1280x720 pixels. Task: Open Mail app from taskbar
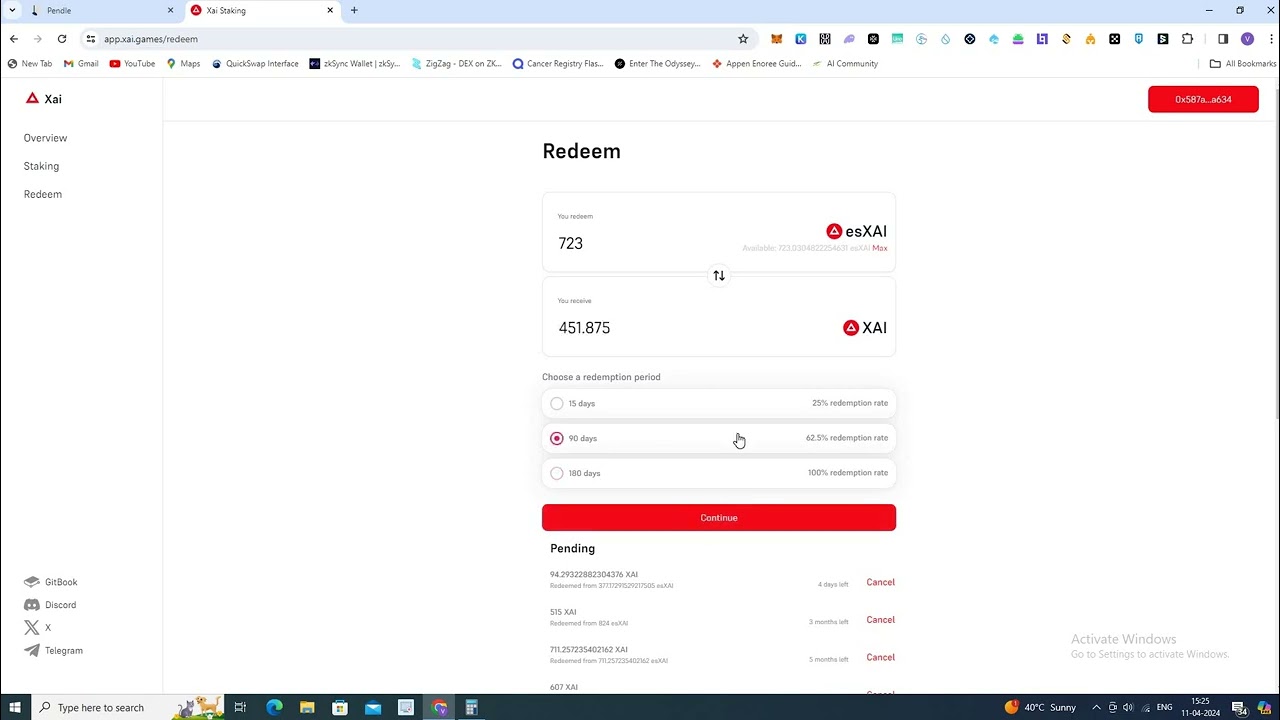[373, 707]
